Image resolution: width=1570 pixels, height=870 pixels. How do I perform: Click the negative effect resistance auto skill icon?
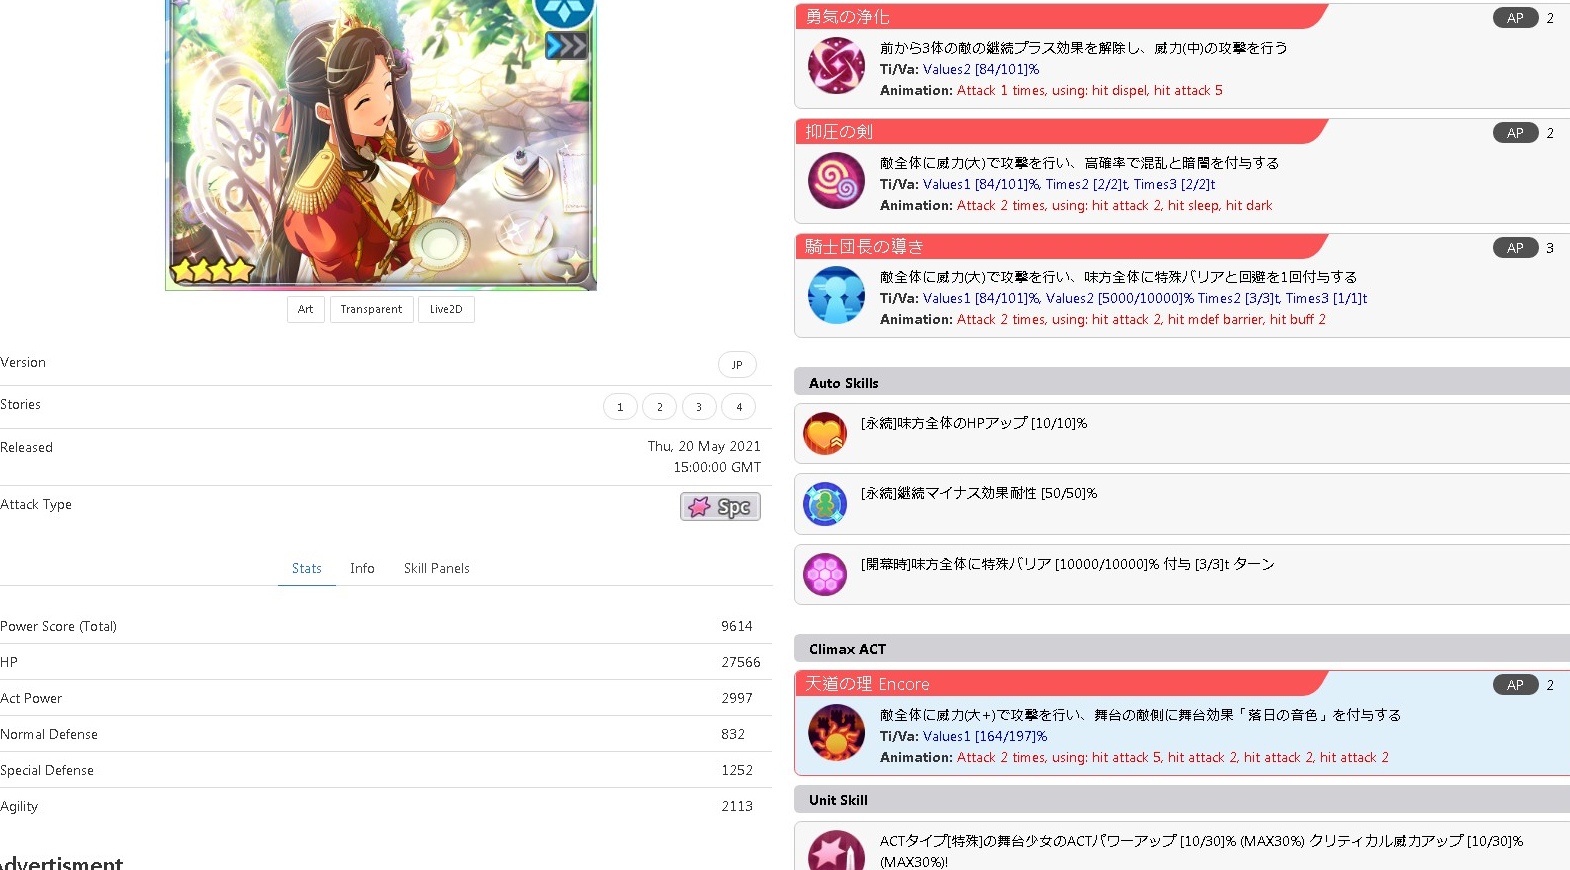(x=825, y=504)
